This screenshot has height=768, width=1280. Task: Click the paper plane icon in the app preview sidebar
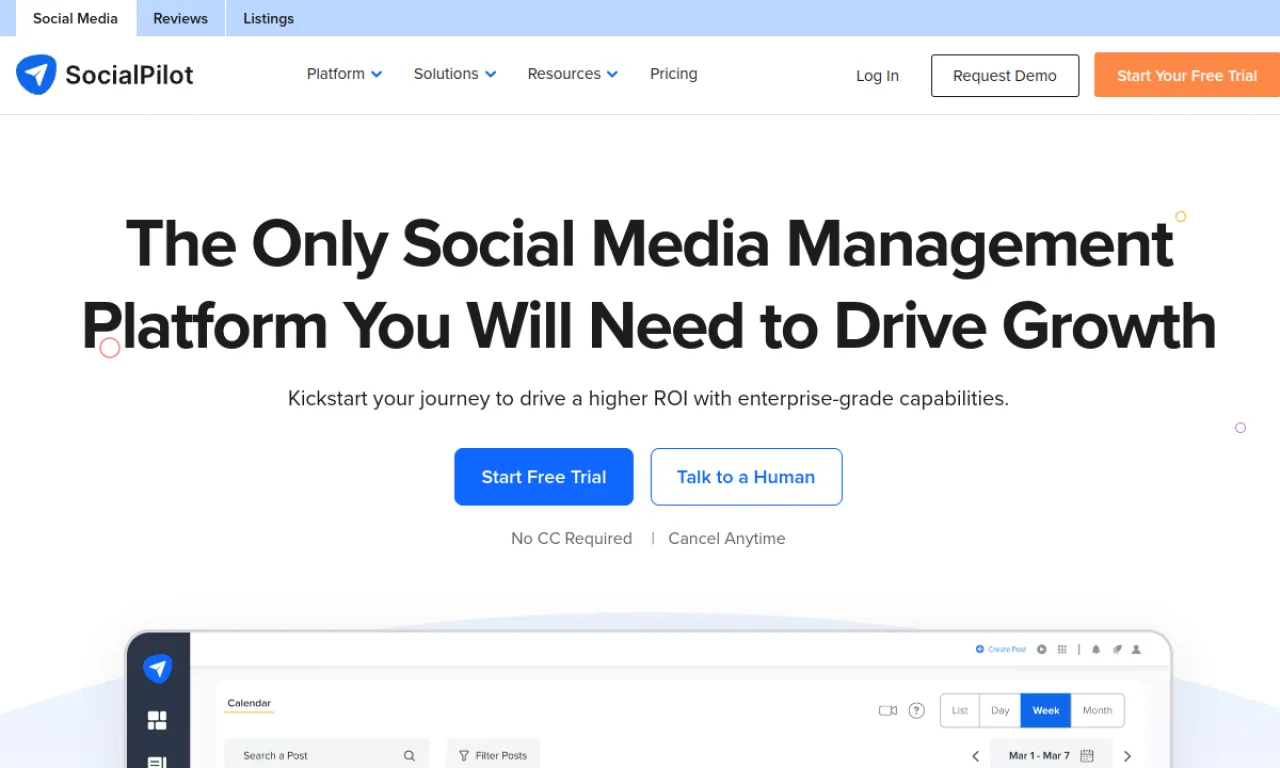click(x=158, y=669)
